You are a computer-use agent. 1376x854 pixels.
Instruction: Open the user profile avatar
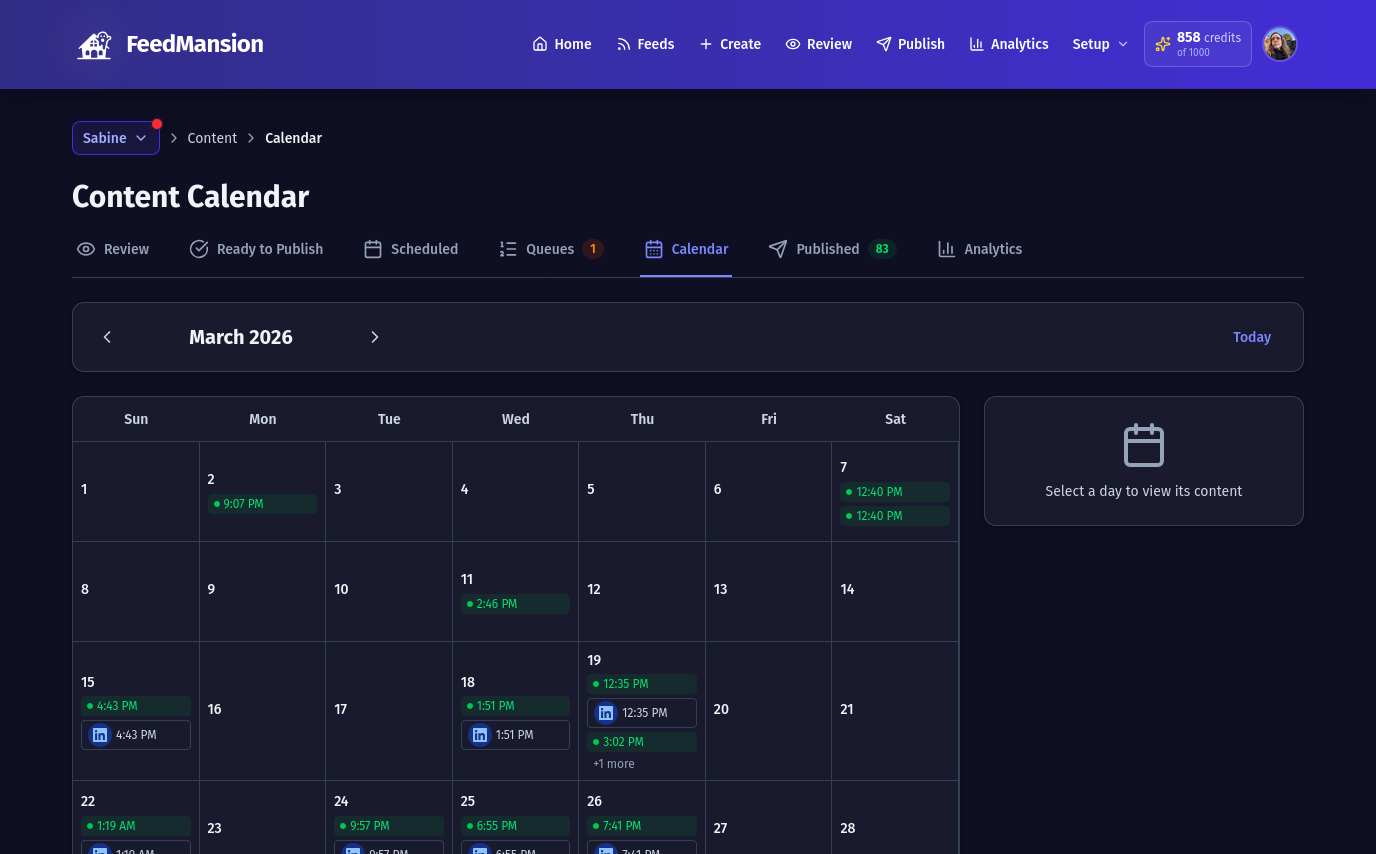point(1280,44)
